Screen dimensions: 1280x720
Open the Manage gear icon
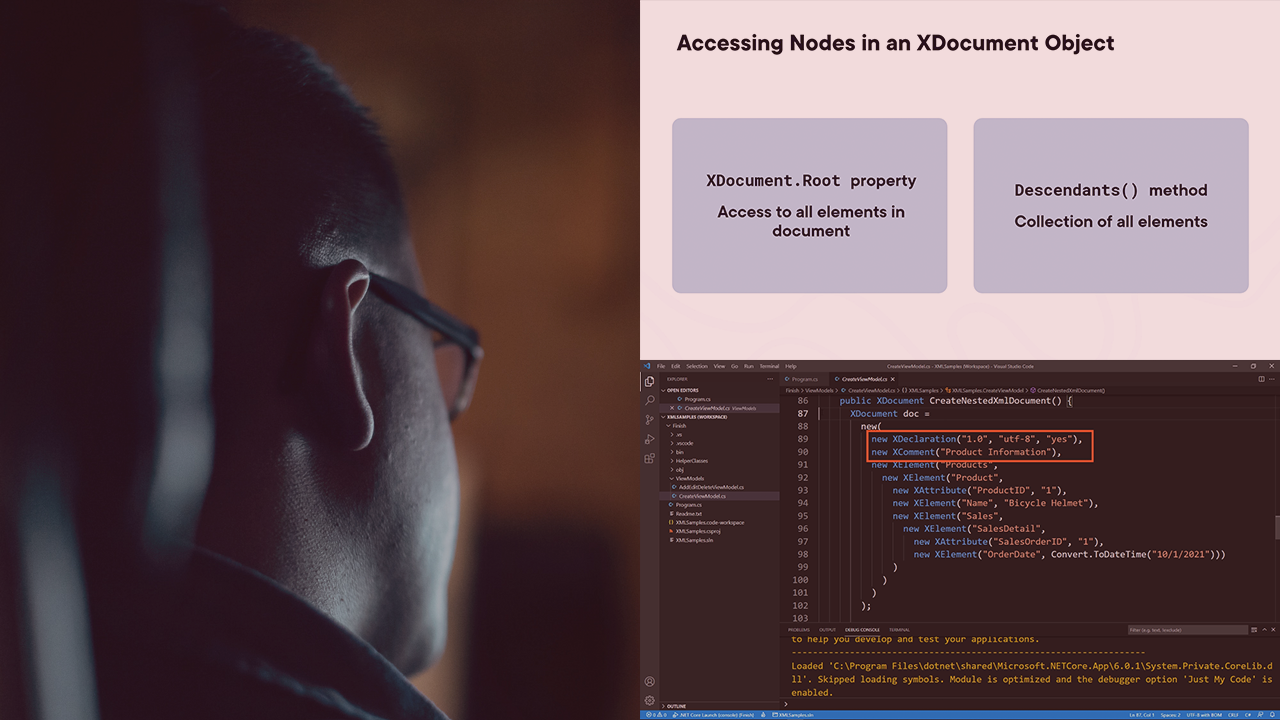click(649, 700)
